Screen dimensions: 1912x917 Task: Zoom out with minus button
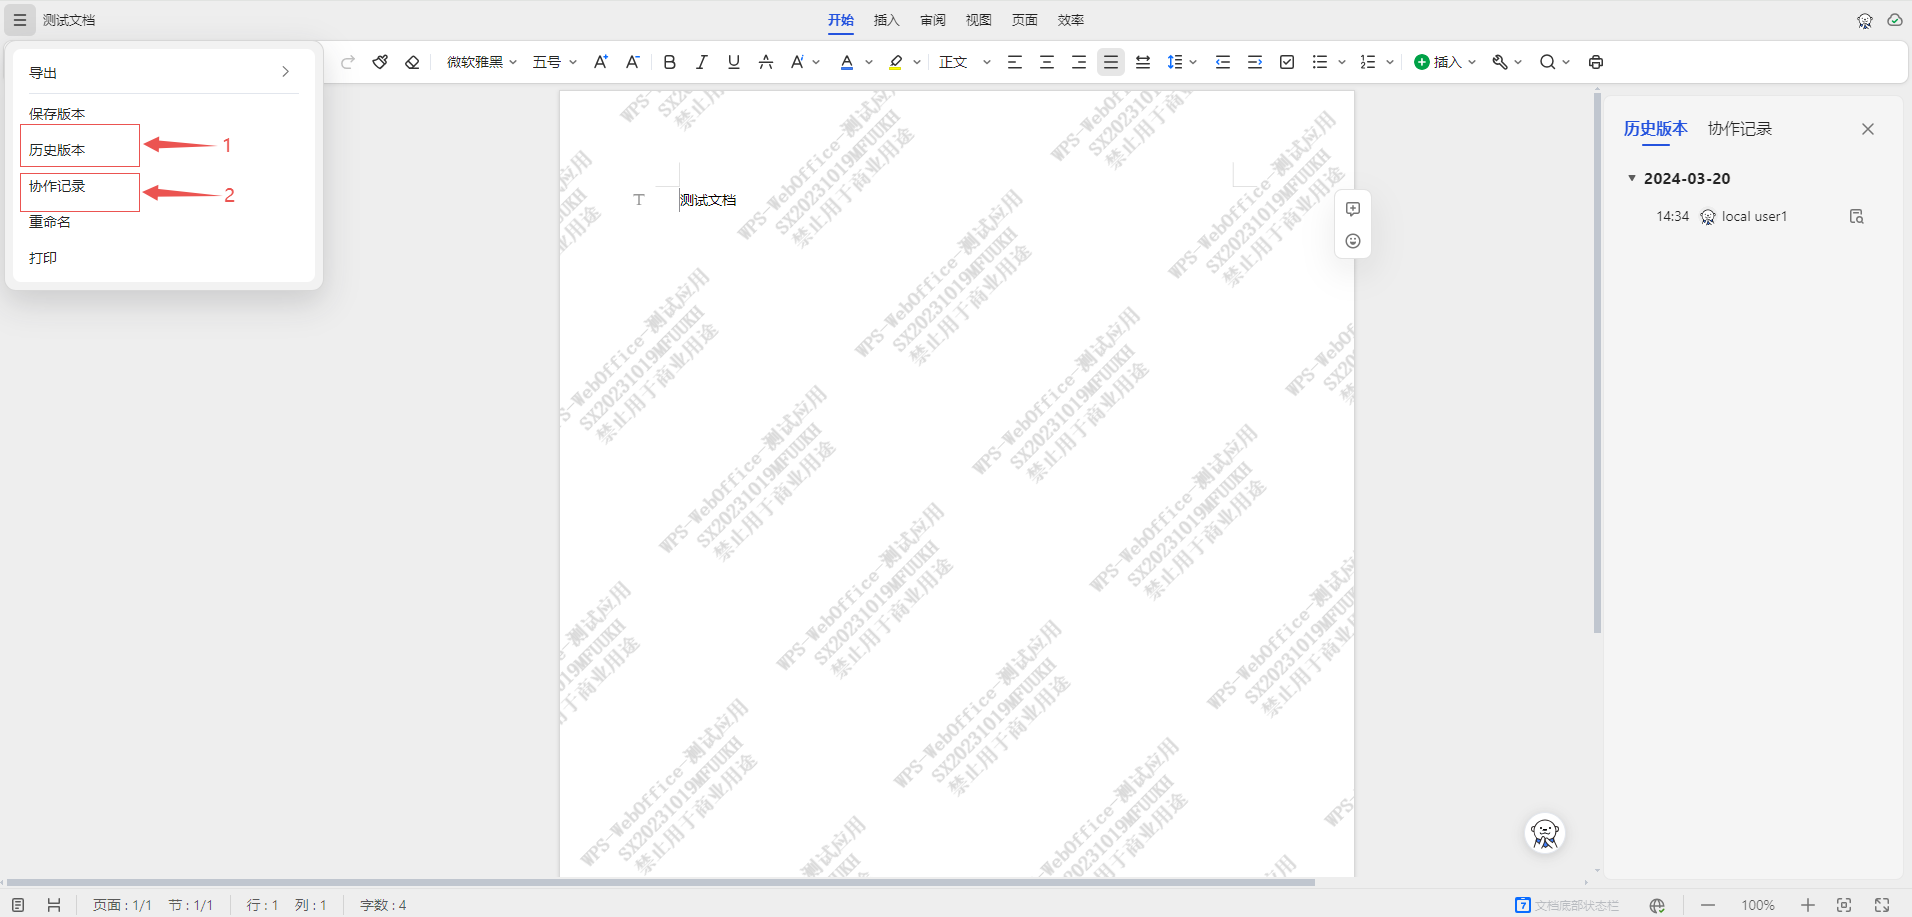(x=1708, y=905)
